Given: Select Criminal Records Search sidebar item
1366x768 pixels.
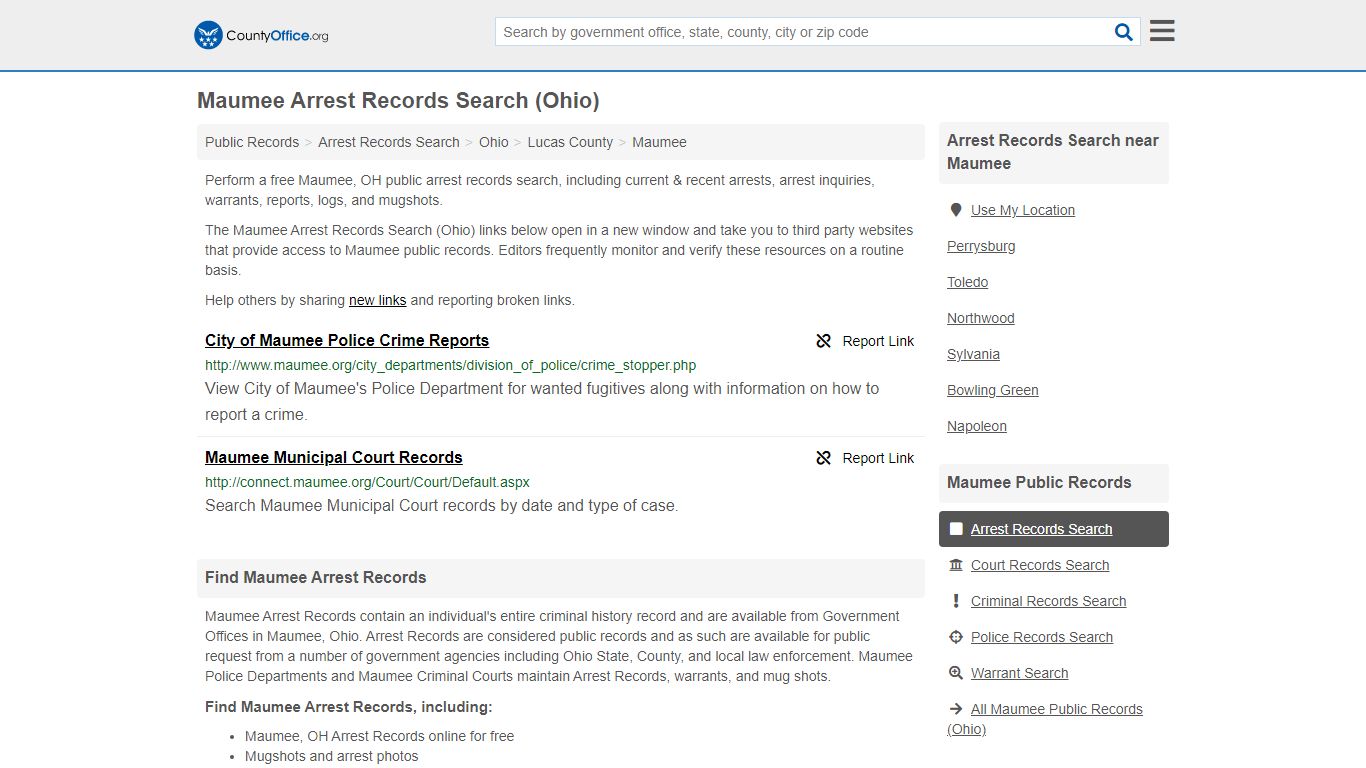Looking at the screenshot, I should (1048, 601).
